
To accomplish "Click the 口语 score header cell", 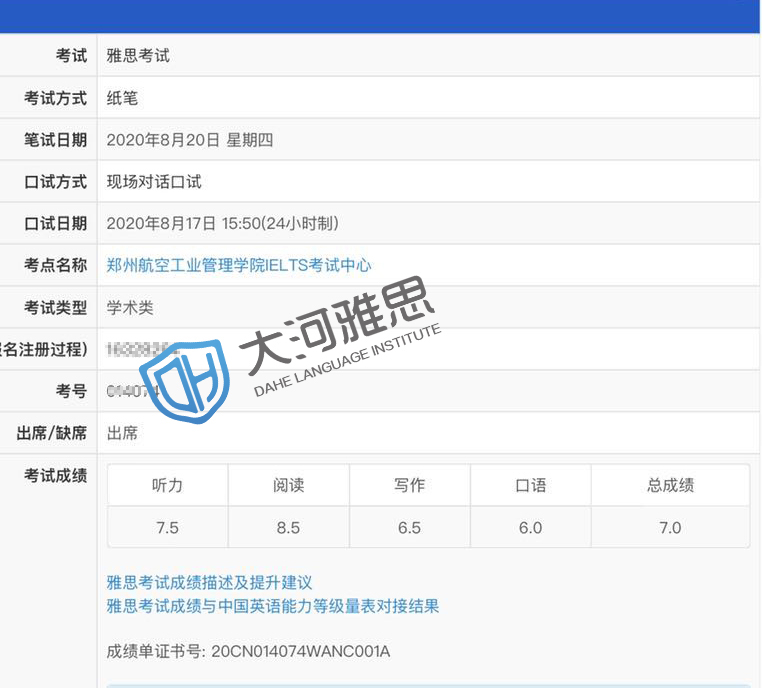I will 531,485.
